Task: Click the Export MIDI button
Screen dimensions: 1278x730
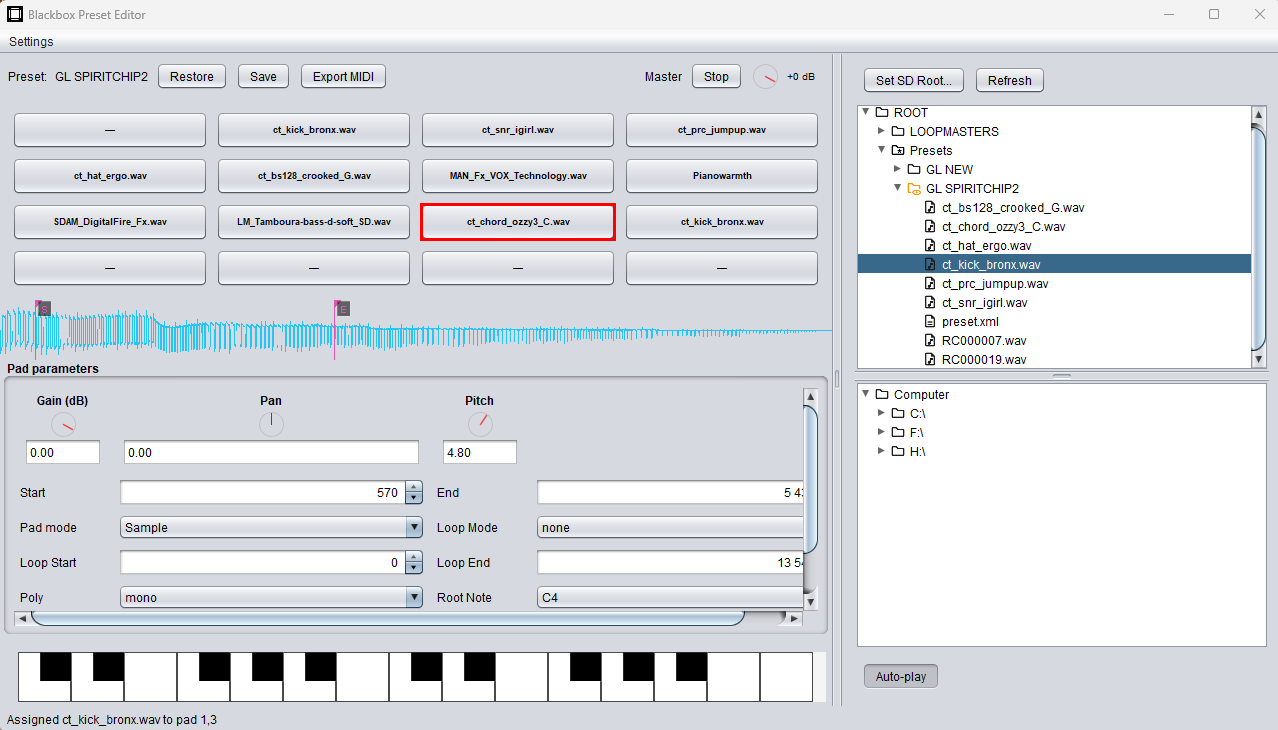Action: click(343, 77)
